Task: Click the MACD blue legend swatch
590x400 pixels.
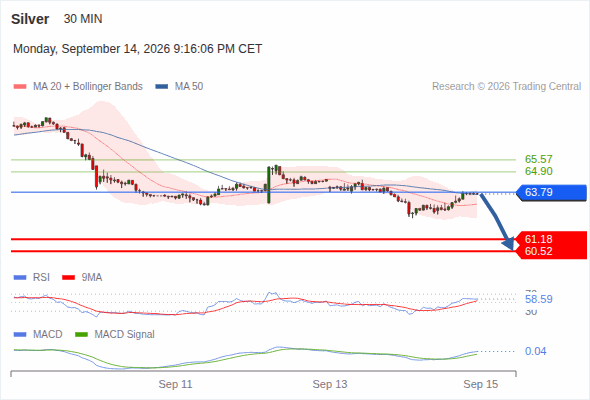Action: (x=20, y=335)
